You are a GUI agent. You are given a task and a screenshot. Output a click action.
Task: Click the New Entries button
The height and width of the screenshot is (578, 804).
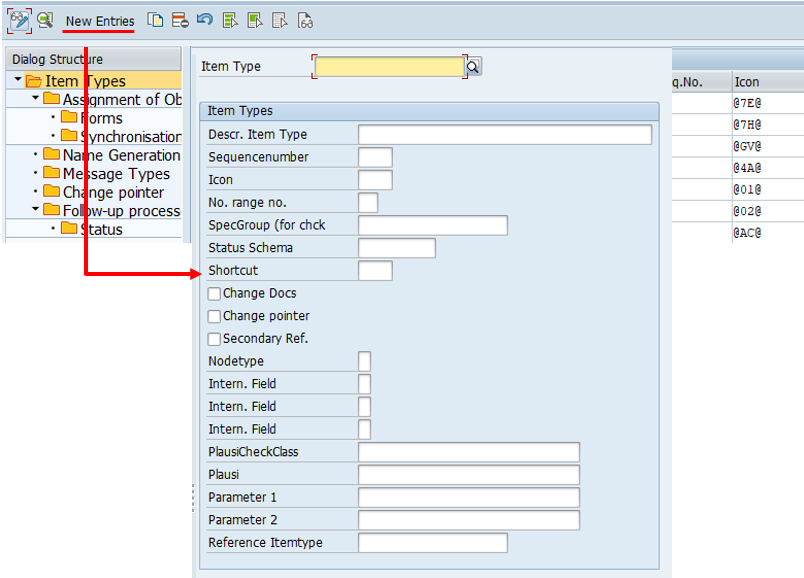point(100,21)
